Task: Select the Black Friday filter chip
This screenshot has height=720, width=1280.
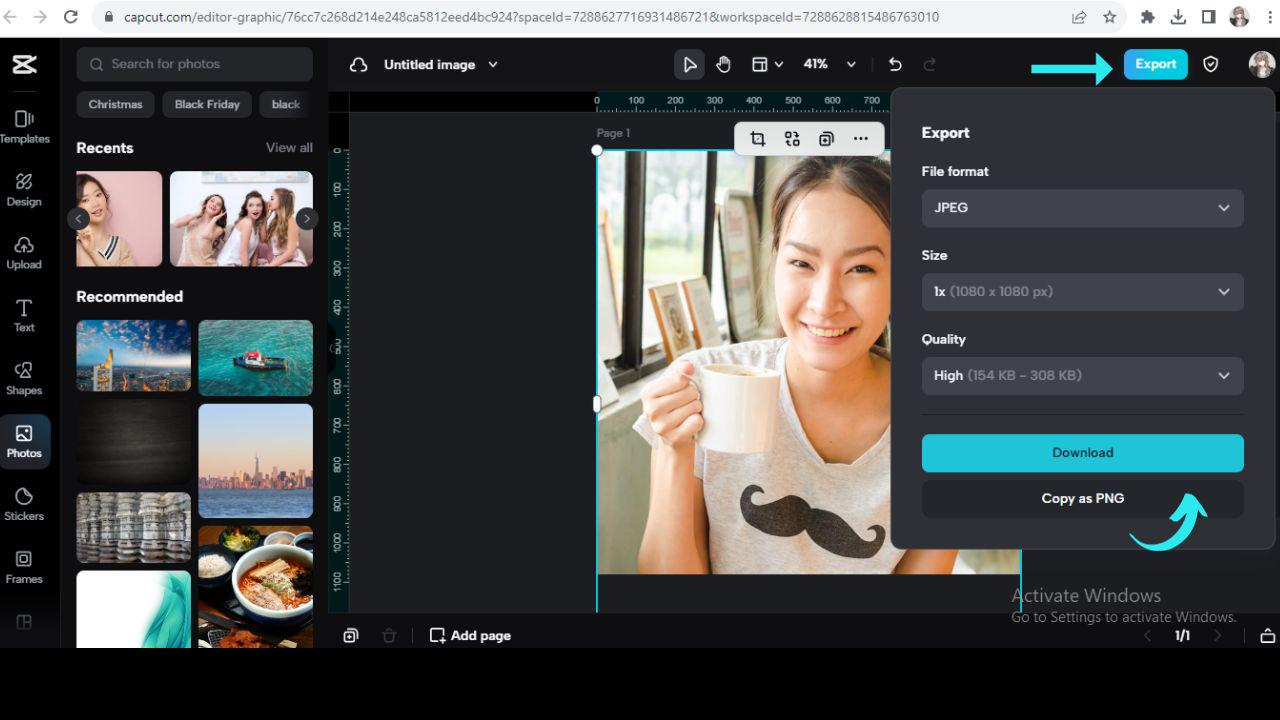Action: 206,104
